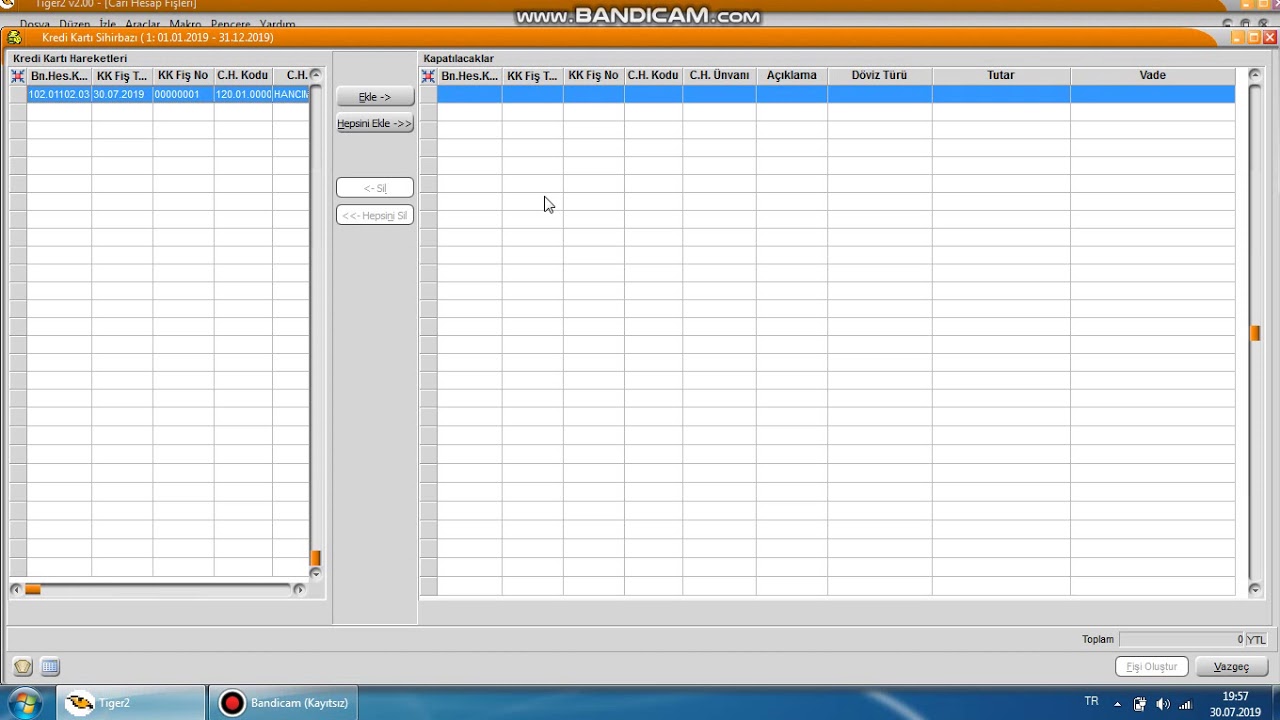Click KK Fiş T... header in Kapatılacaklar grid

(533, 76)
